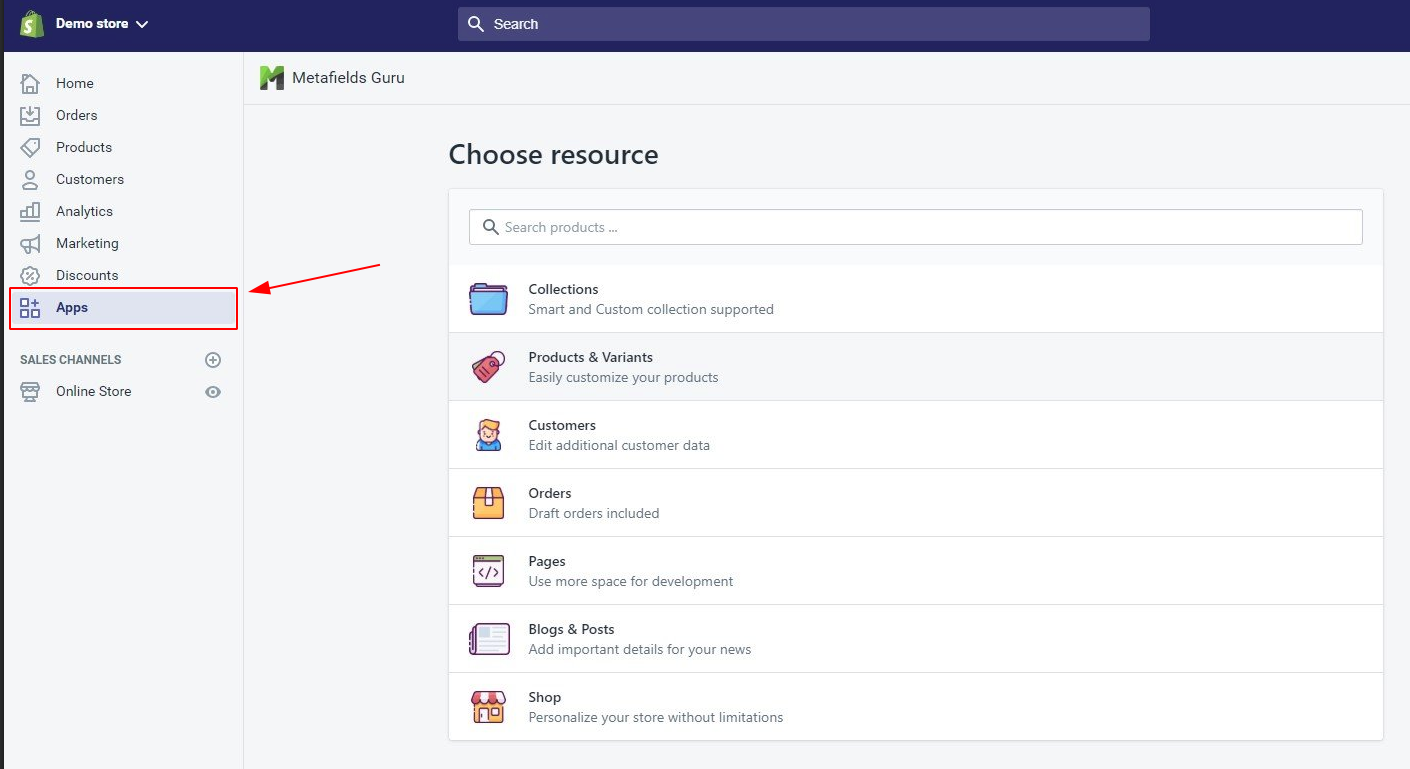Click the Apps grid icon
The image size is (1410, 769).
pyautogui.click(x=30, y=307)
